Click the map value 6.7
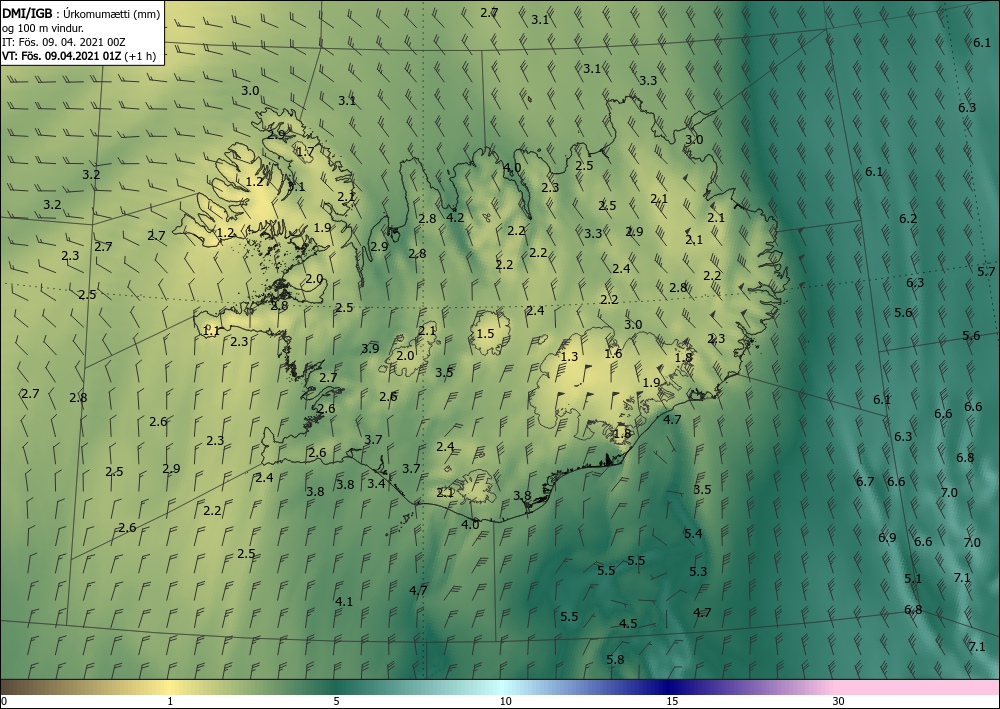Viewport: 1000px width, 709px height. click(865, 481)
